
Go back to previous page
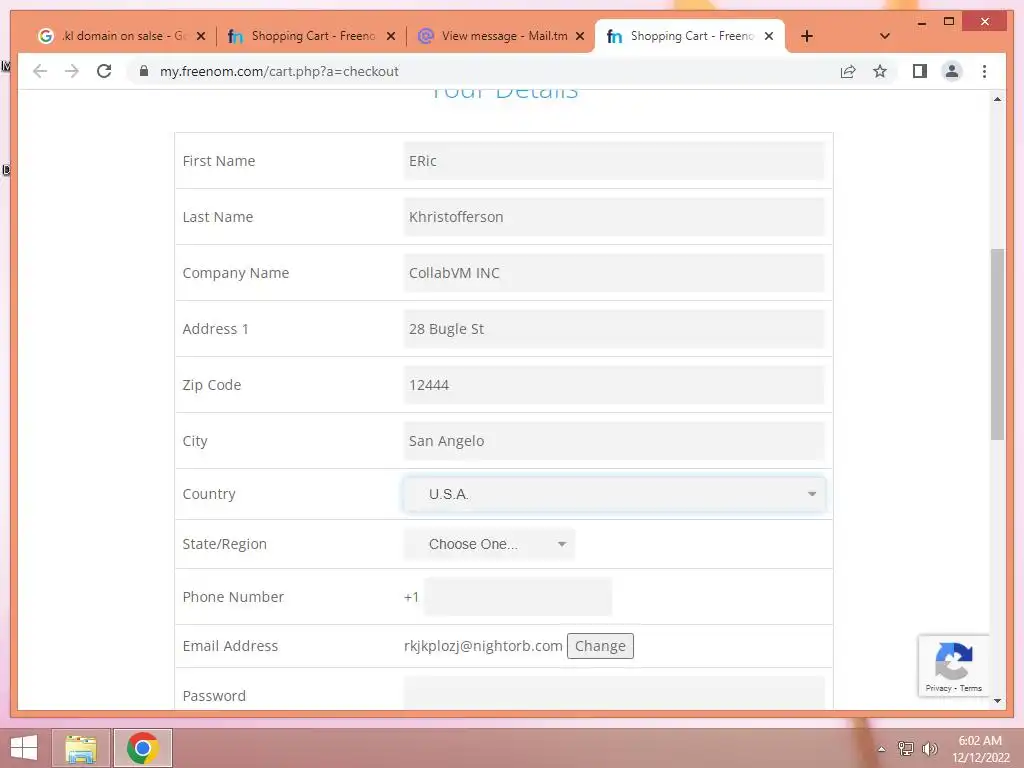click(40, 71)
